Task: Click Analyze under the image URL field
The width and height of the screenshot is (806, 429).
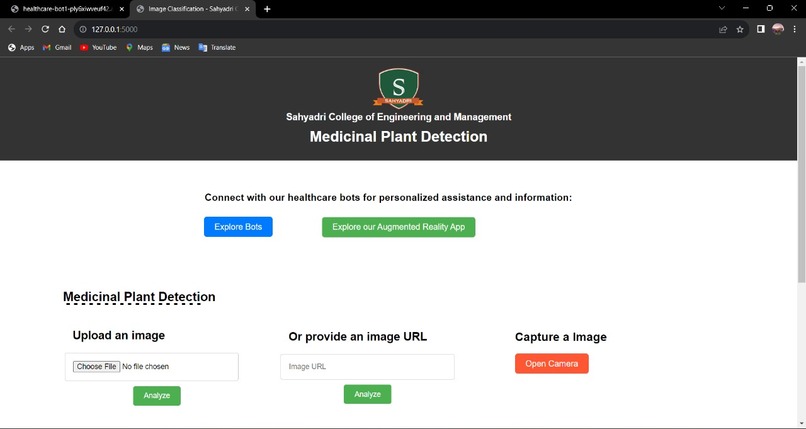Action: pyautogui.click(x=367, y=394)
